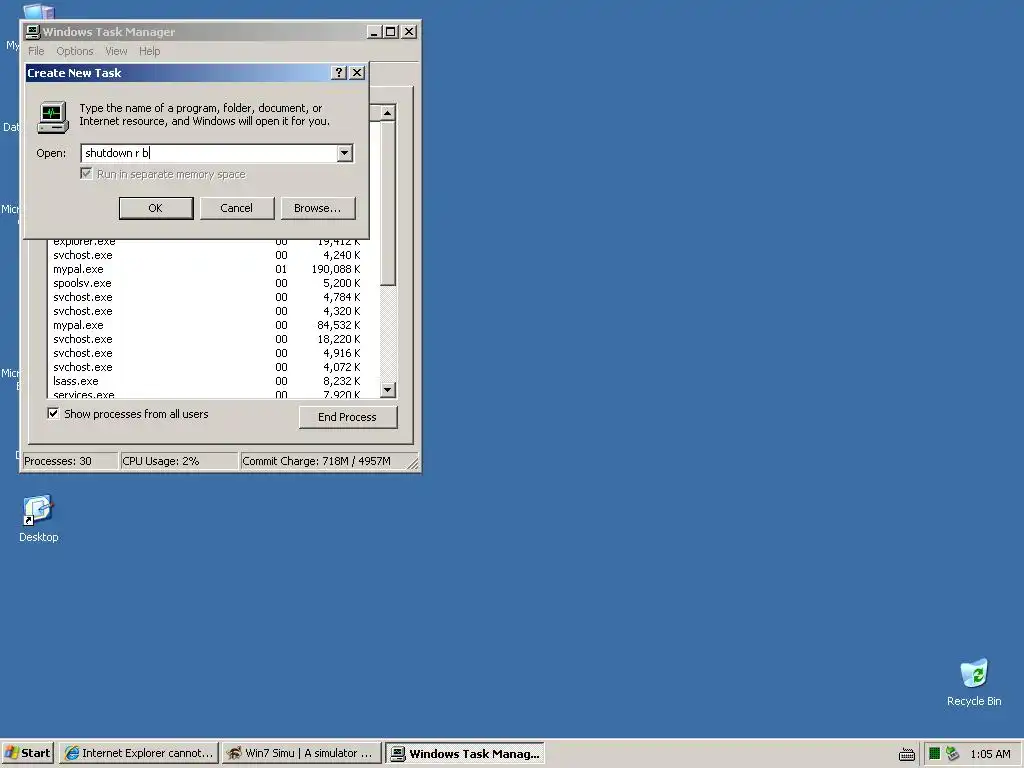Maximize the Windows Task Manager window
The height and width of the screenshot is (768, 1024).
coord(391,31)
